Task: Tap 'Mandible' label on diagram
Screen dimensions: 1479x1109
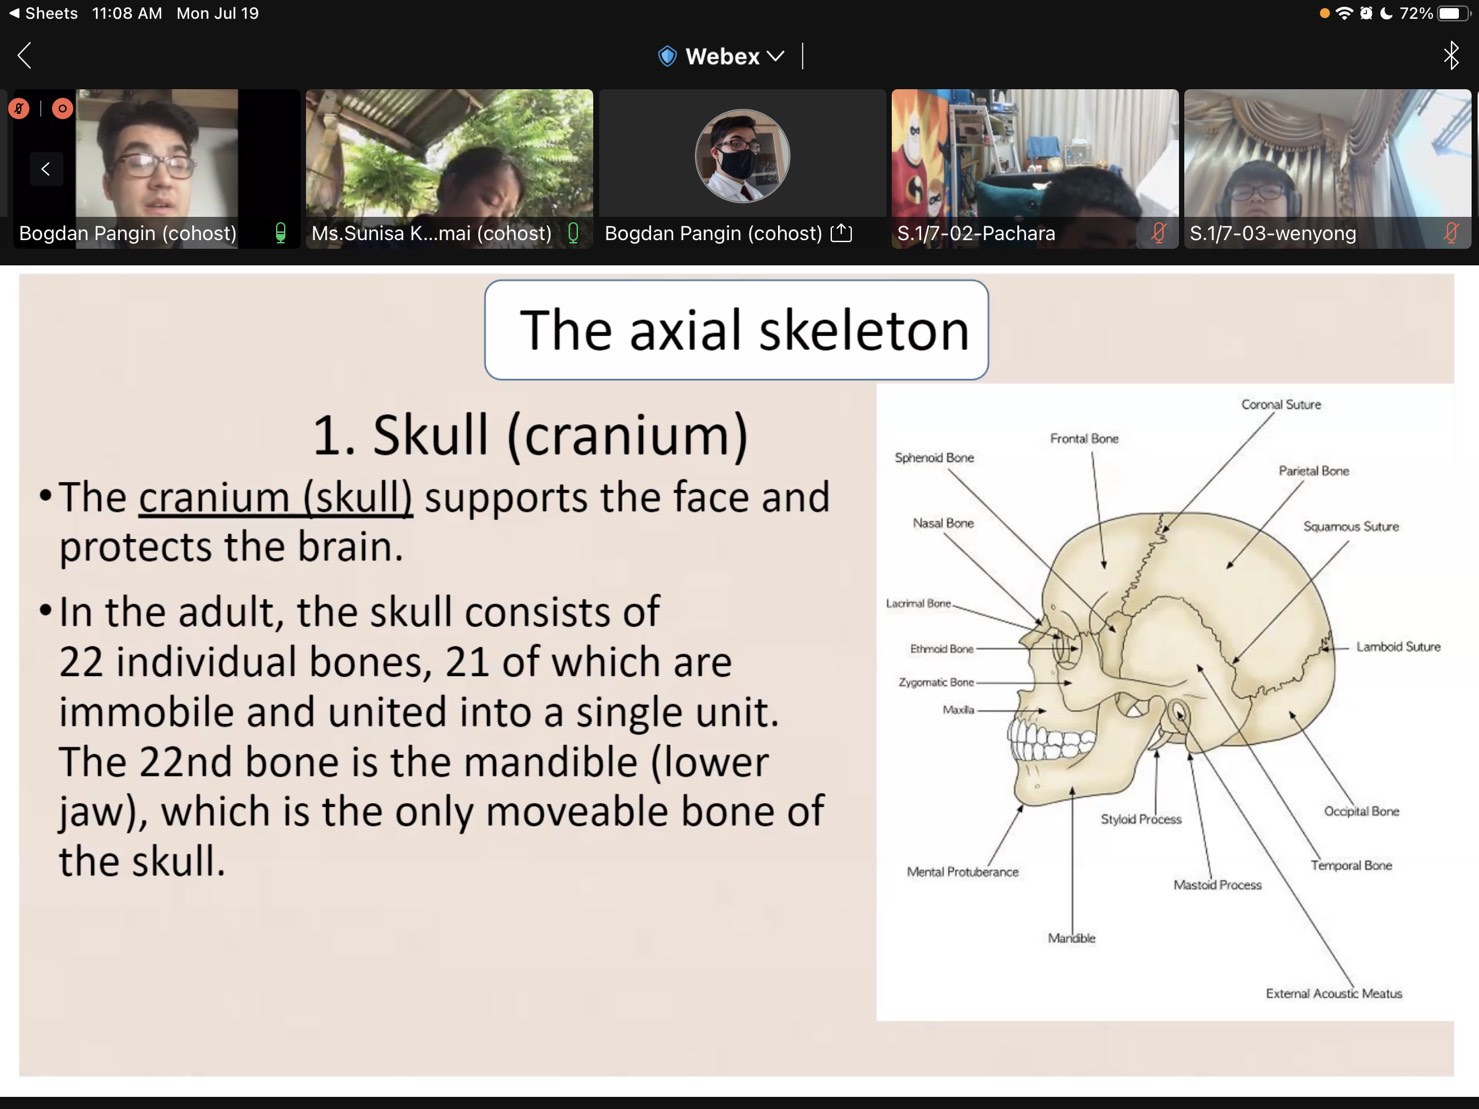Action: [1071, 938]
